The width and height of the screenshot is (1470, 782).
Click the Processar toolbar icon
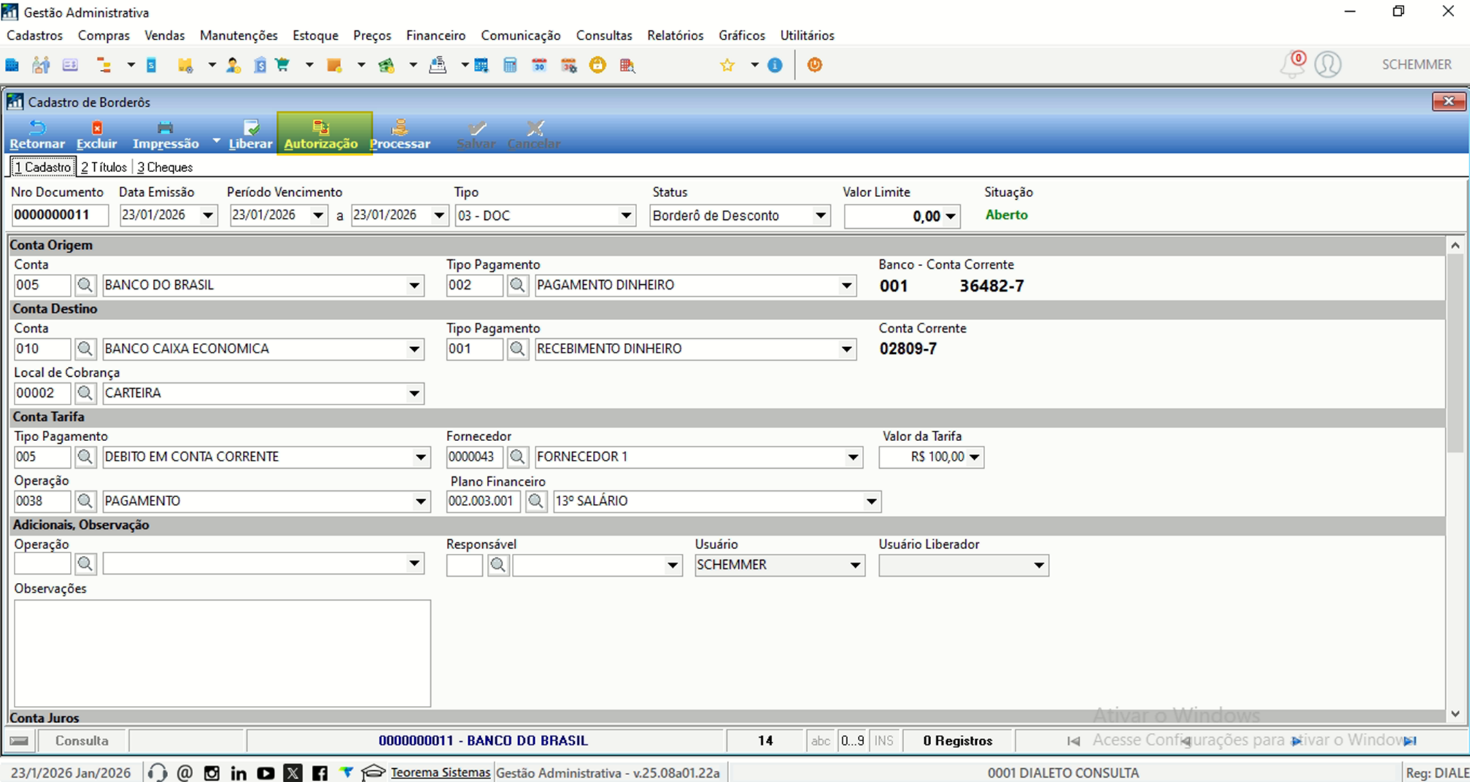[x=399, y=128]
